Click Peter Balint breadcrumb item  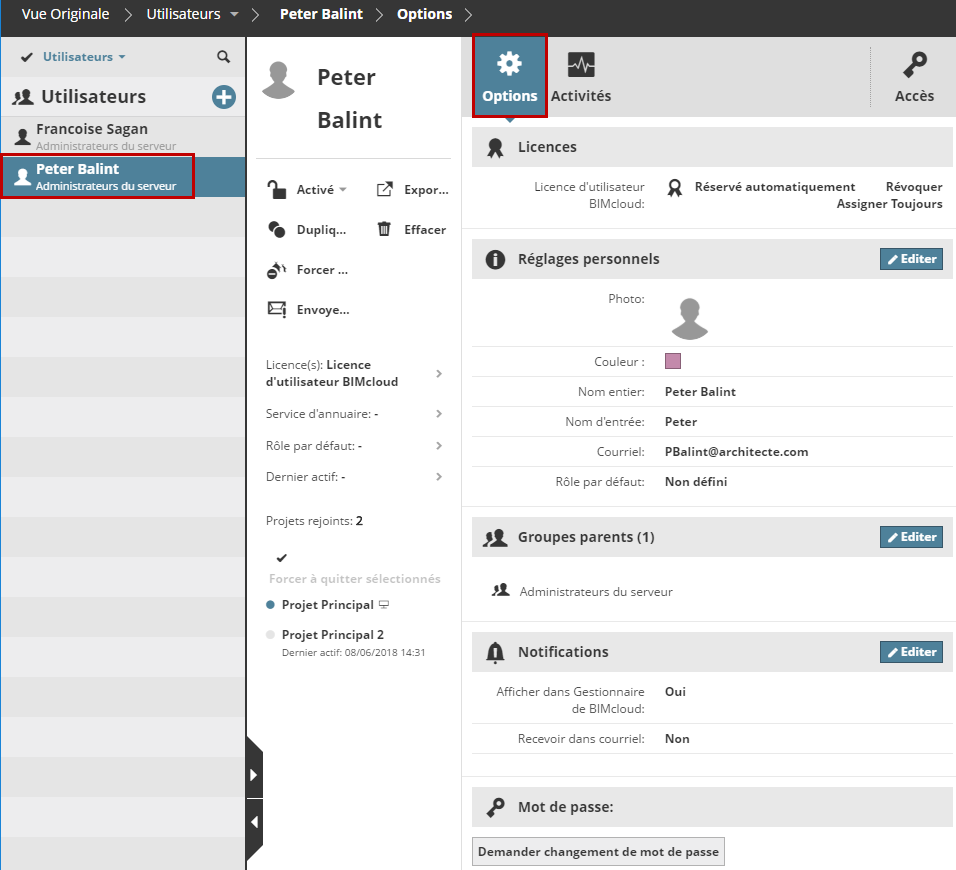click(x=321, y=14)
